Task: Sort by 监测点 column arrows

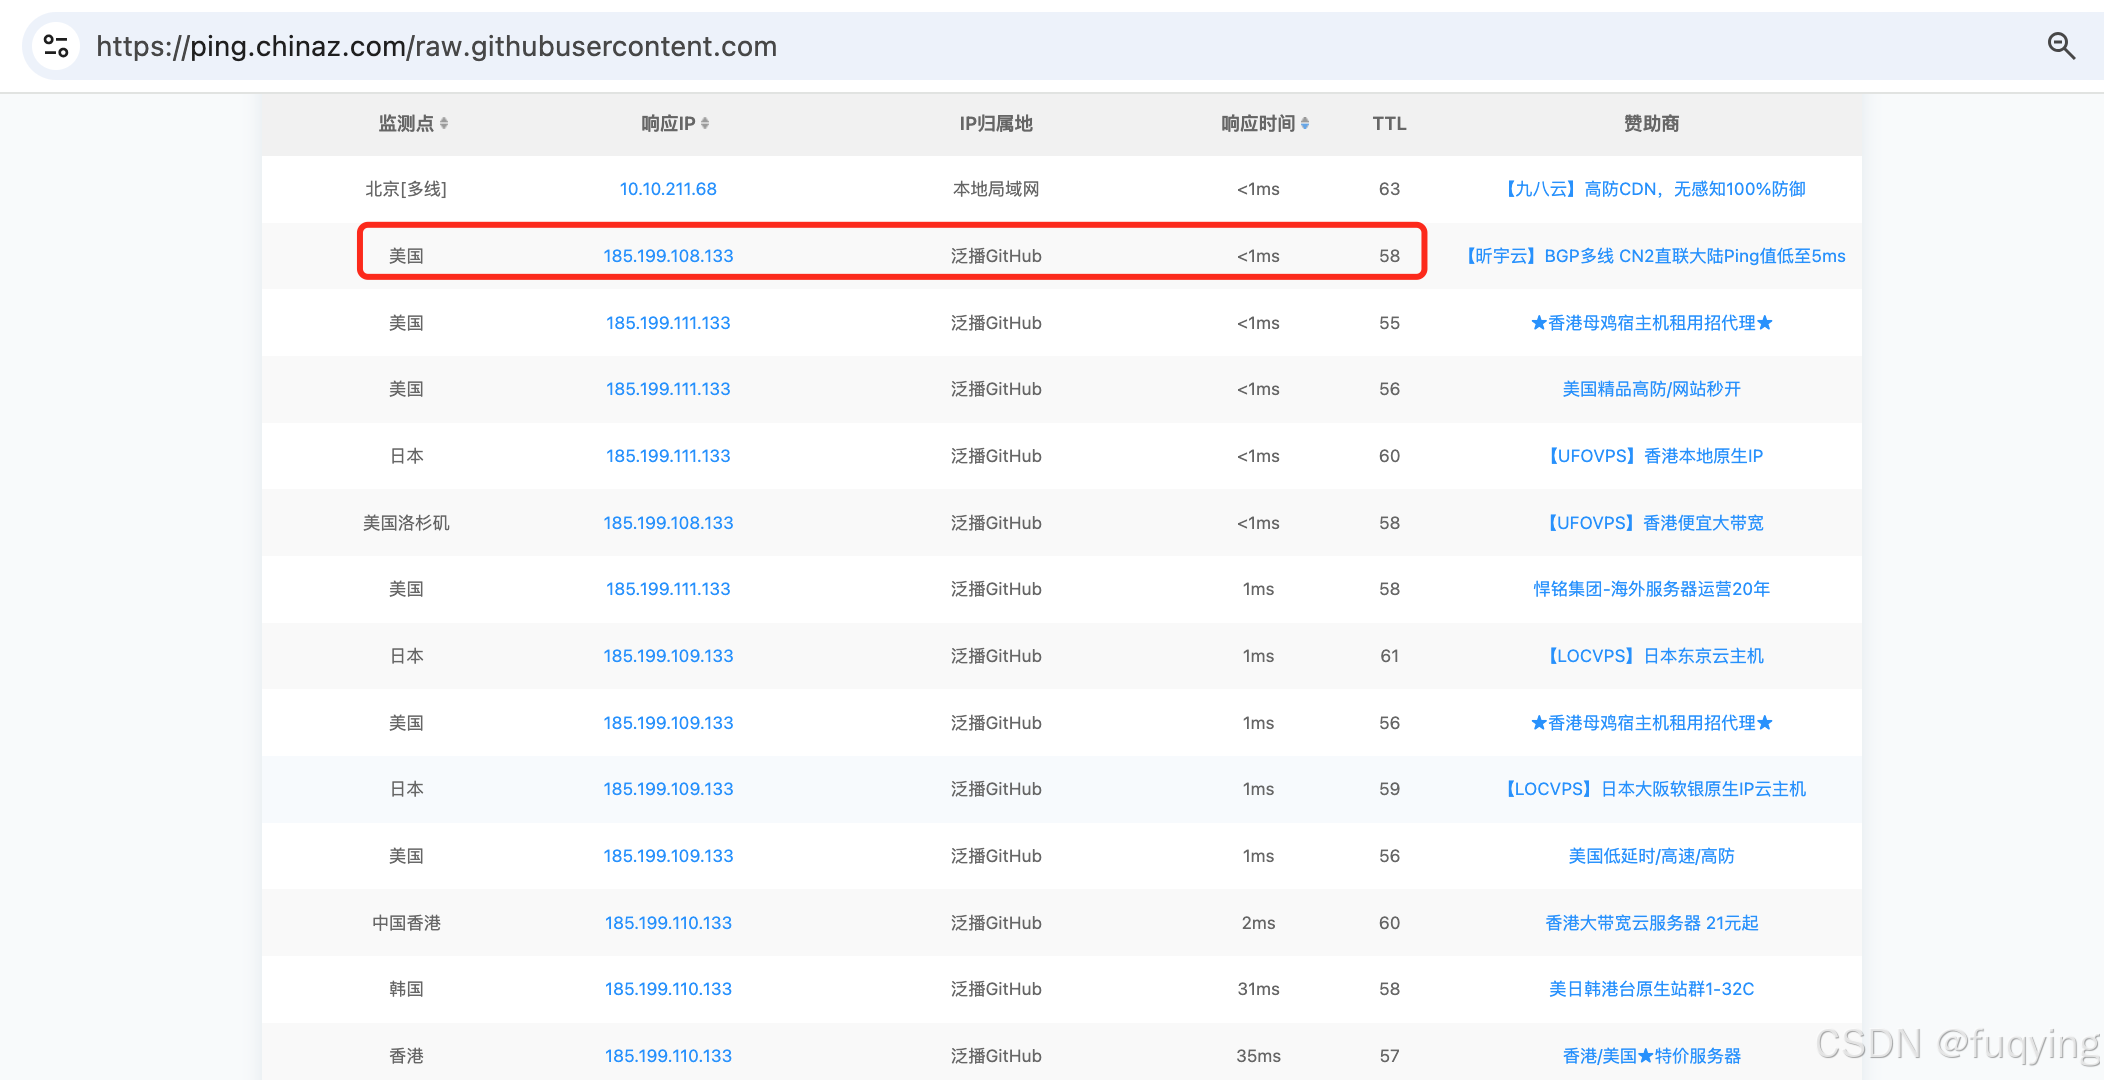Action: pos(444,123)
